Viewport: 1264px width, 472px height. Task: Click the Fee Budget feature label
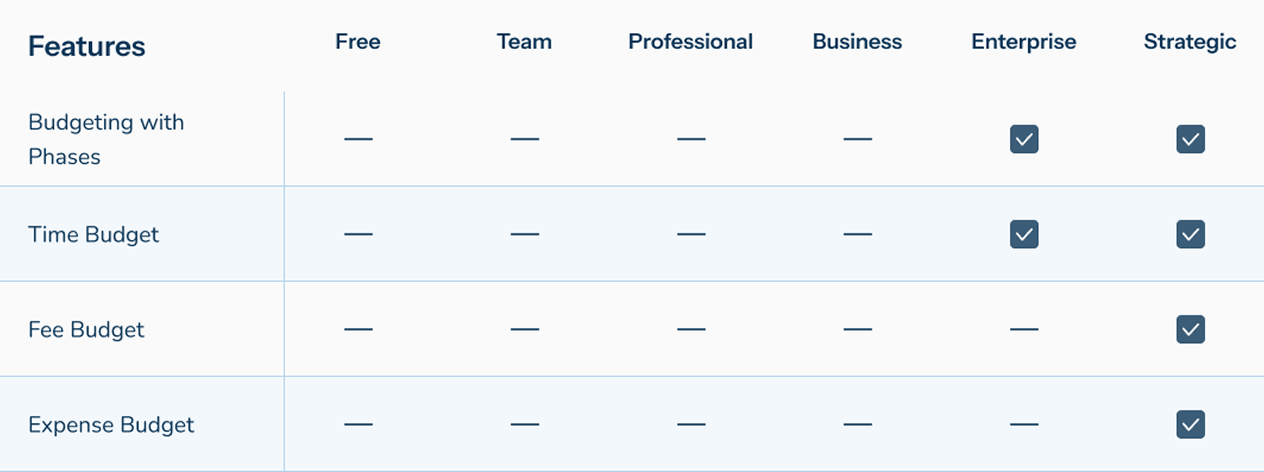point(86,329)
